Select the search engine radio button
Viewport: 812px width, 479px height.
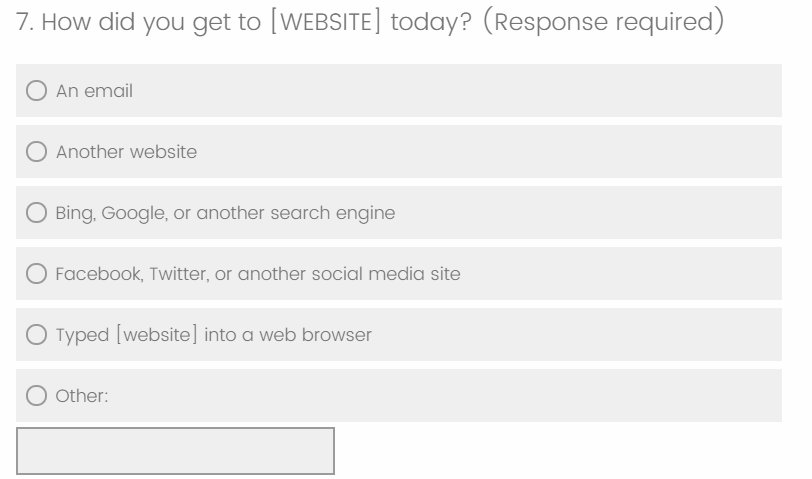[x=36, y=213]
